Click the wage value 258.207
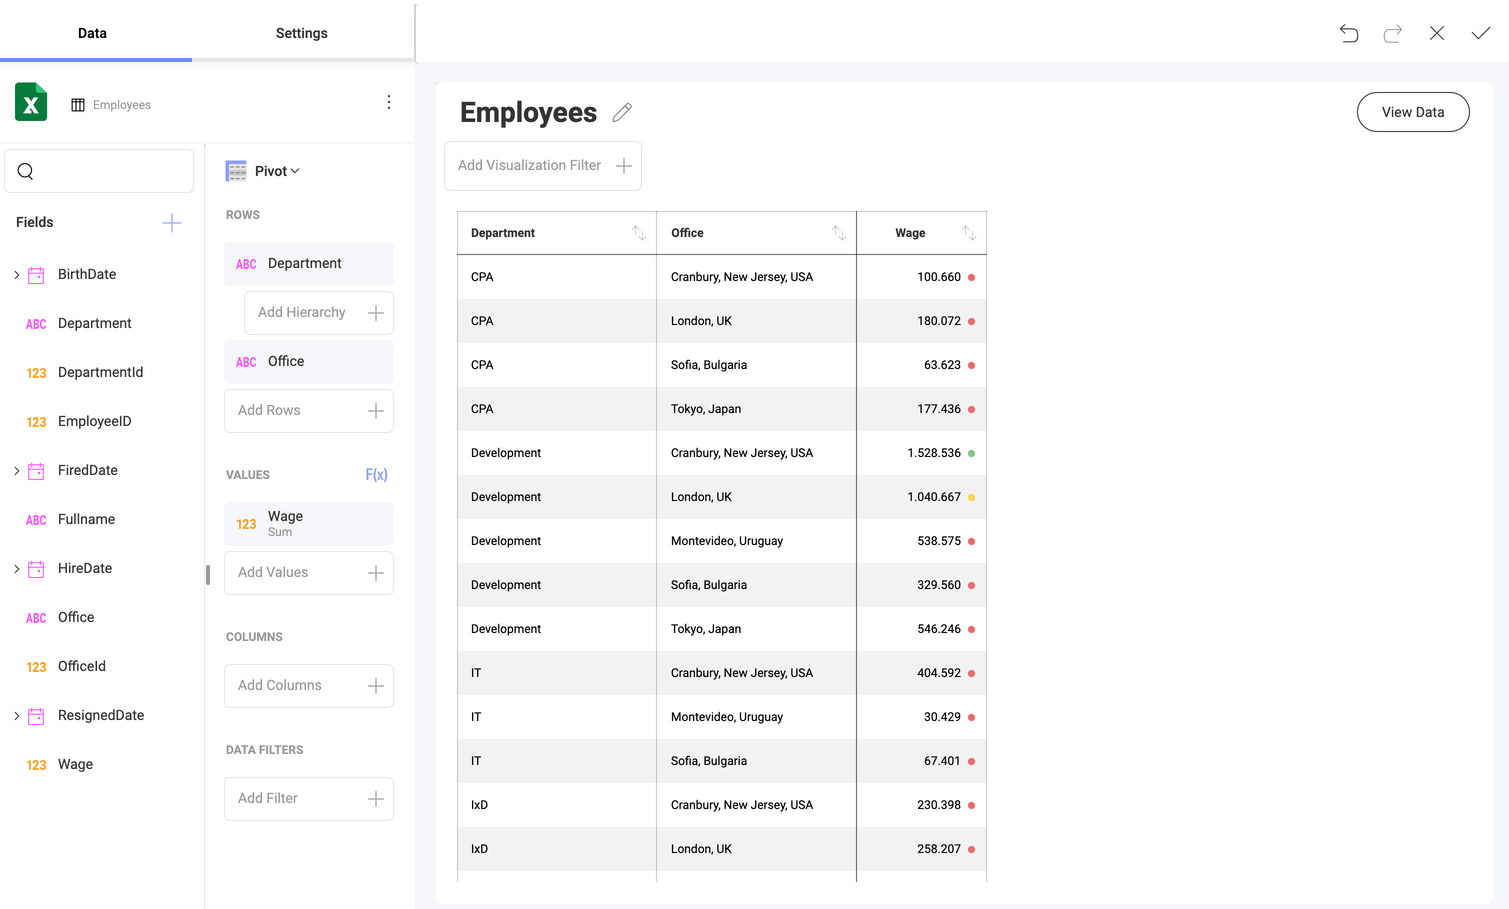Image resolution: width=1509 pixels, height=909 pixels. pos(939,849)
